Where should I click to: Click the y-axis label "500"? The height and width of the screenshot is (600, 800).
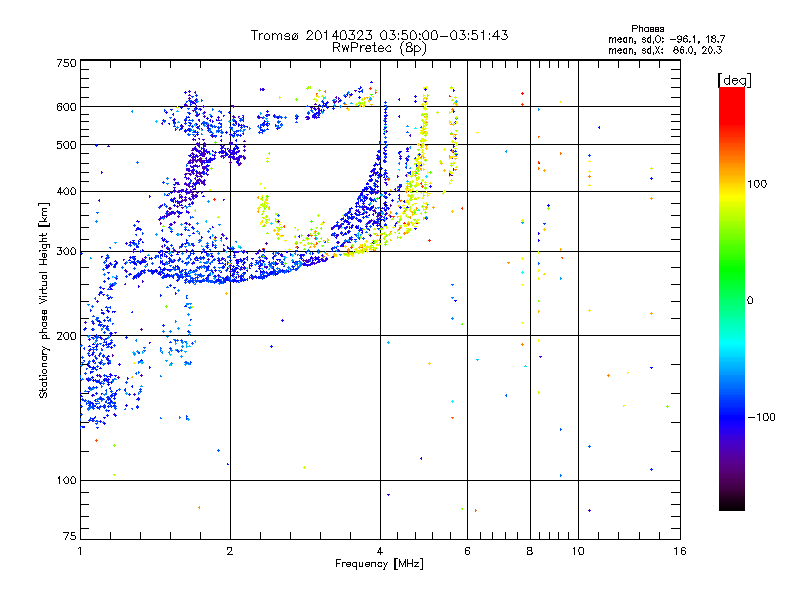(66, 145)
